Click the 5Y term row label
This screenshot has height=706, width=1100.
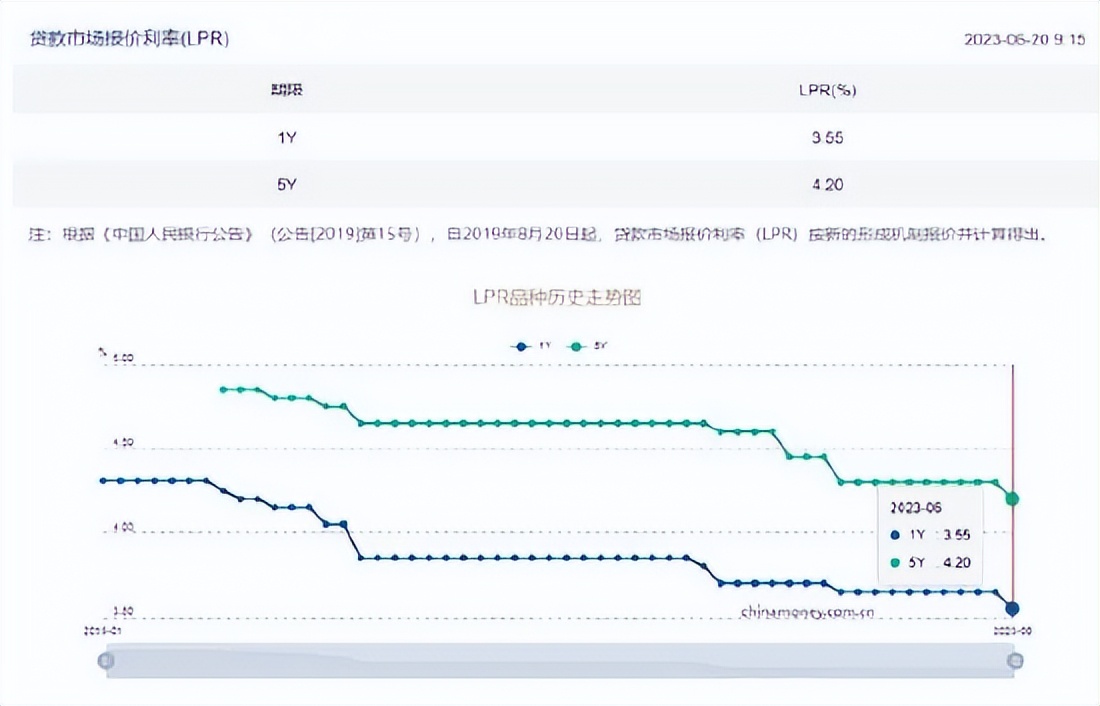pos(286,185)
